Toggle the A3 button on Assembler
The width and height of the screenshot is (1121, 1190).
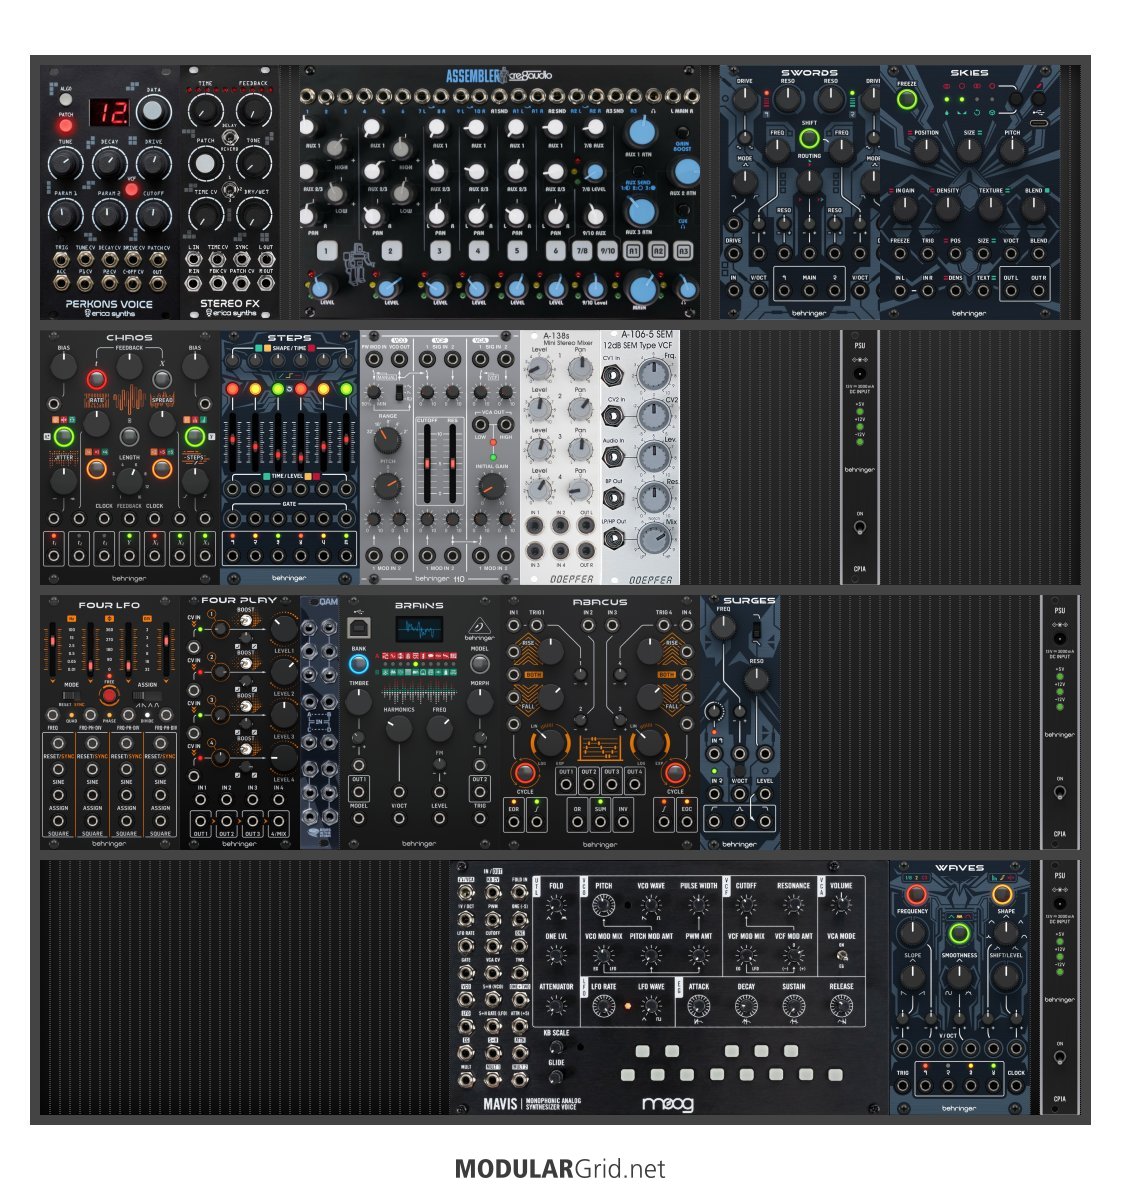coord(683,250)
